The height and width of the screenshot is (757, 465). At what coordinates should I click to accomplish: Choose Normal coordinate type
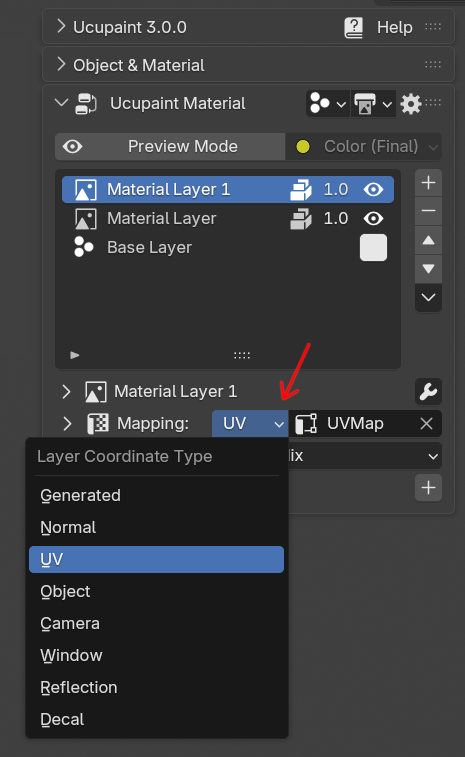[156, 527]
